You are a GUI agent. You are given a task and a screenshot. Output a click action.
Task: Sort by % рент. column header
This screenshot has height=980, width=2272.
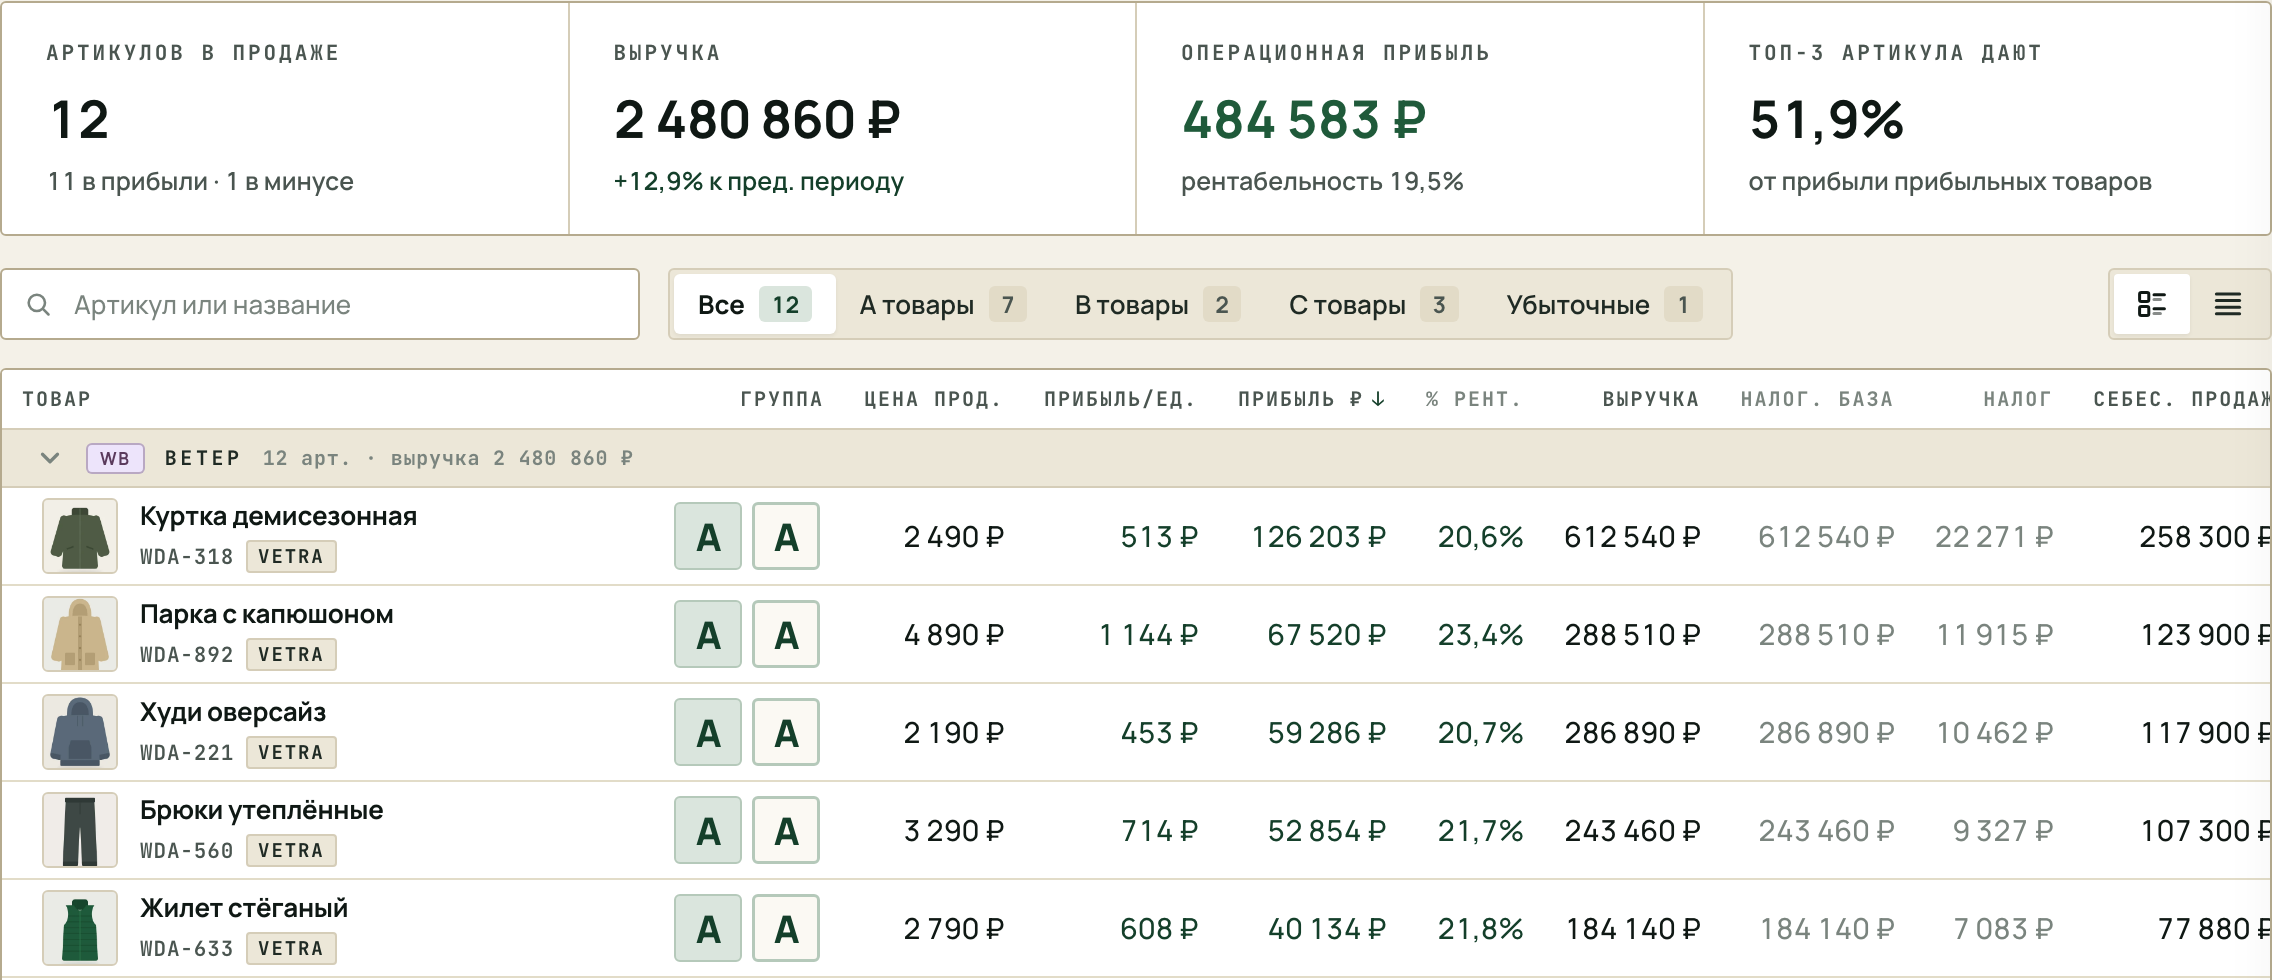[1473, 399]
